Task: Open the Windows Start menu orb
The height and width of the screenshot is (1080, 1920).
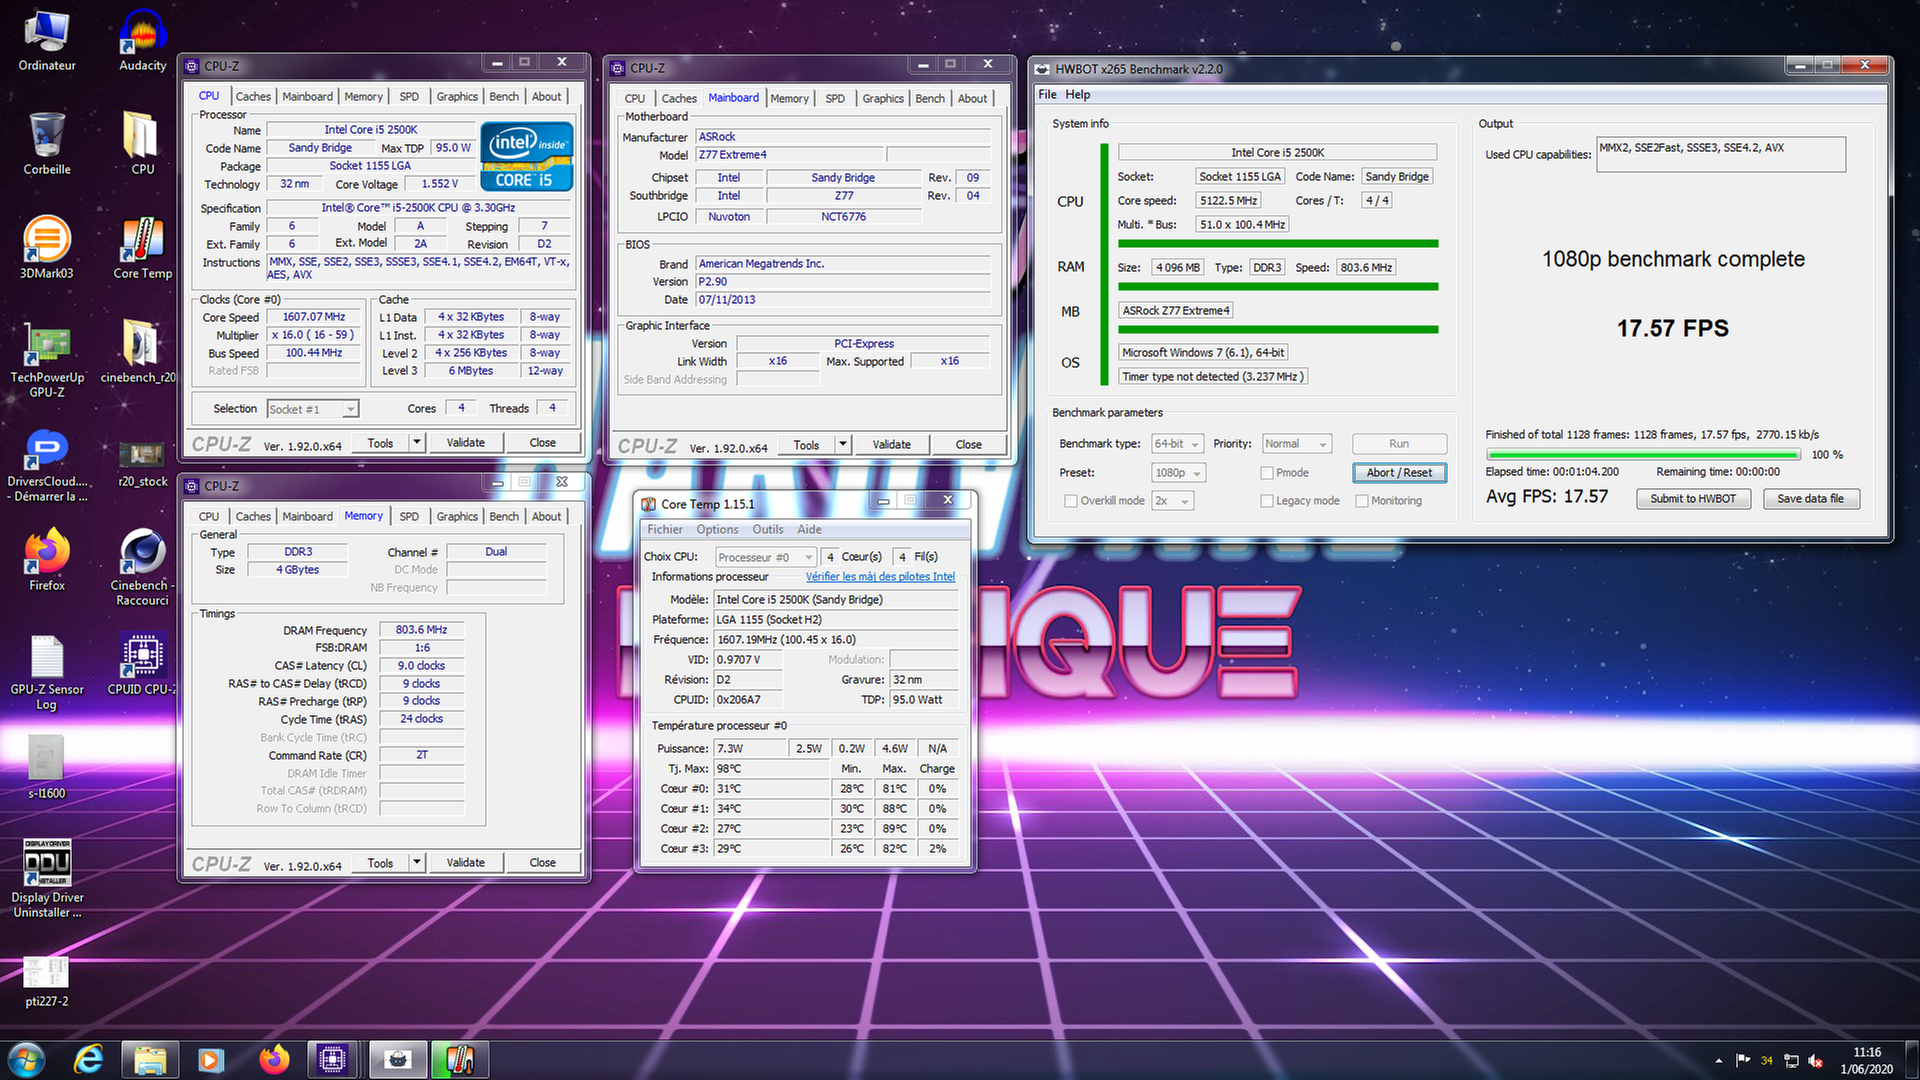Action: tap(26, 1059)
